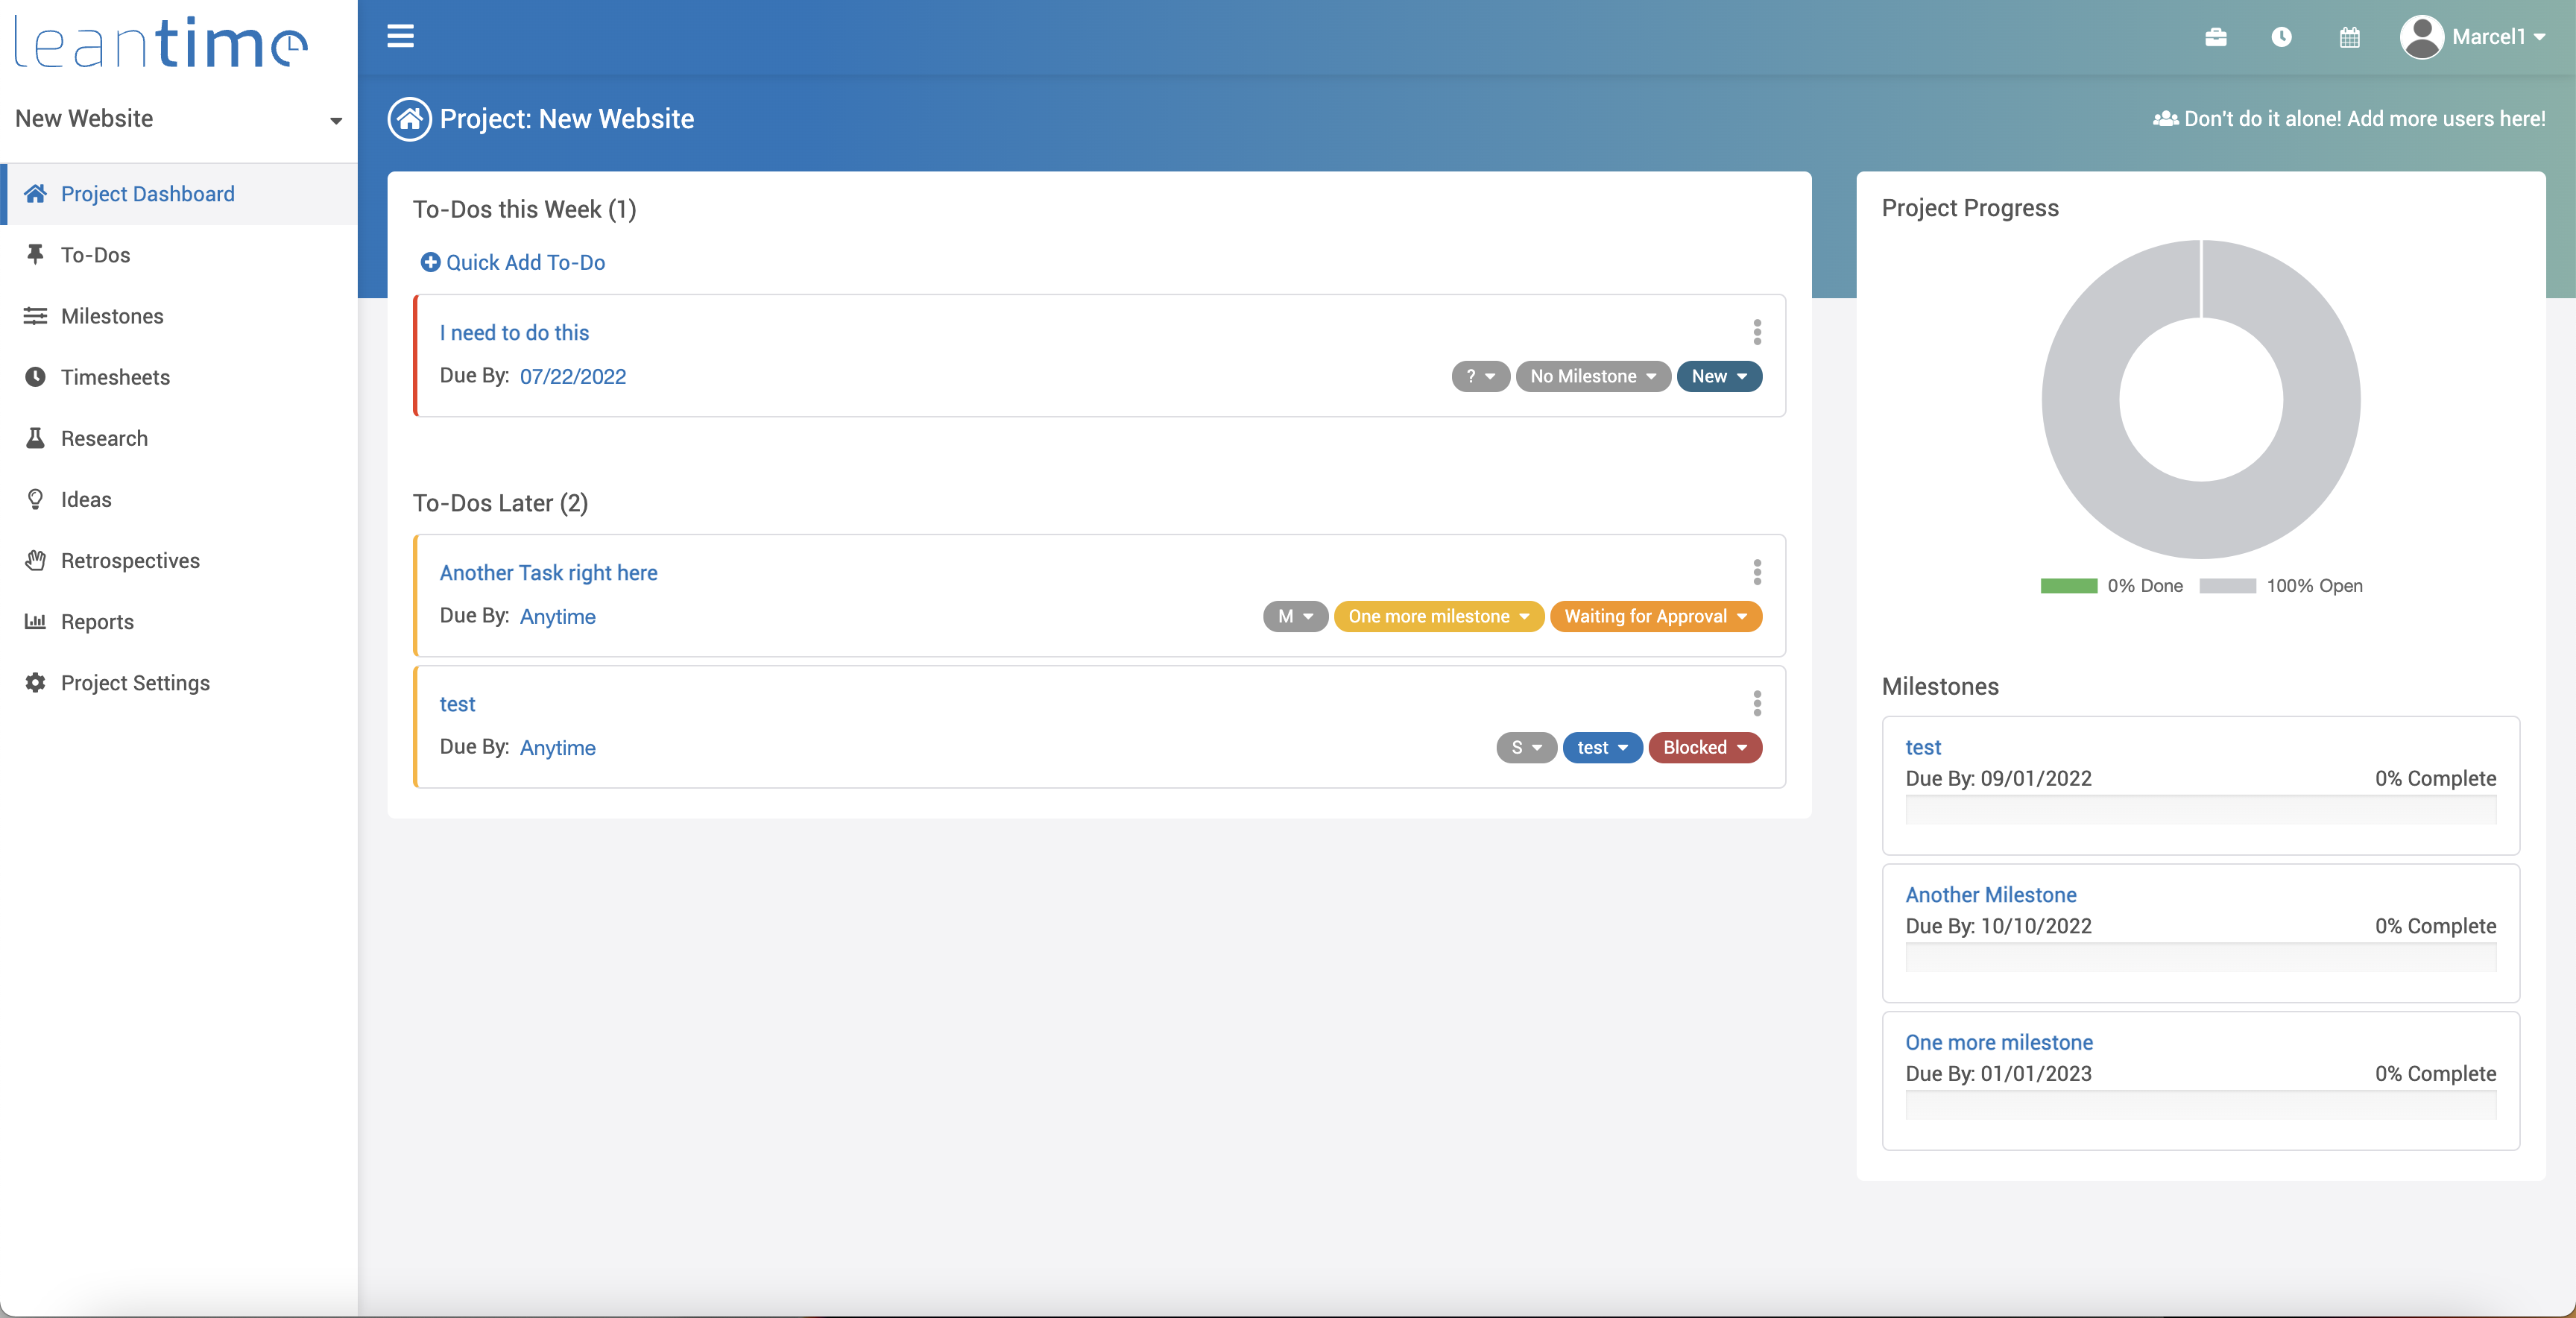Expand the 'Blocked' status dropdown
Screen dimensions: 2576x1318
(x=1704, y=747)
